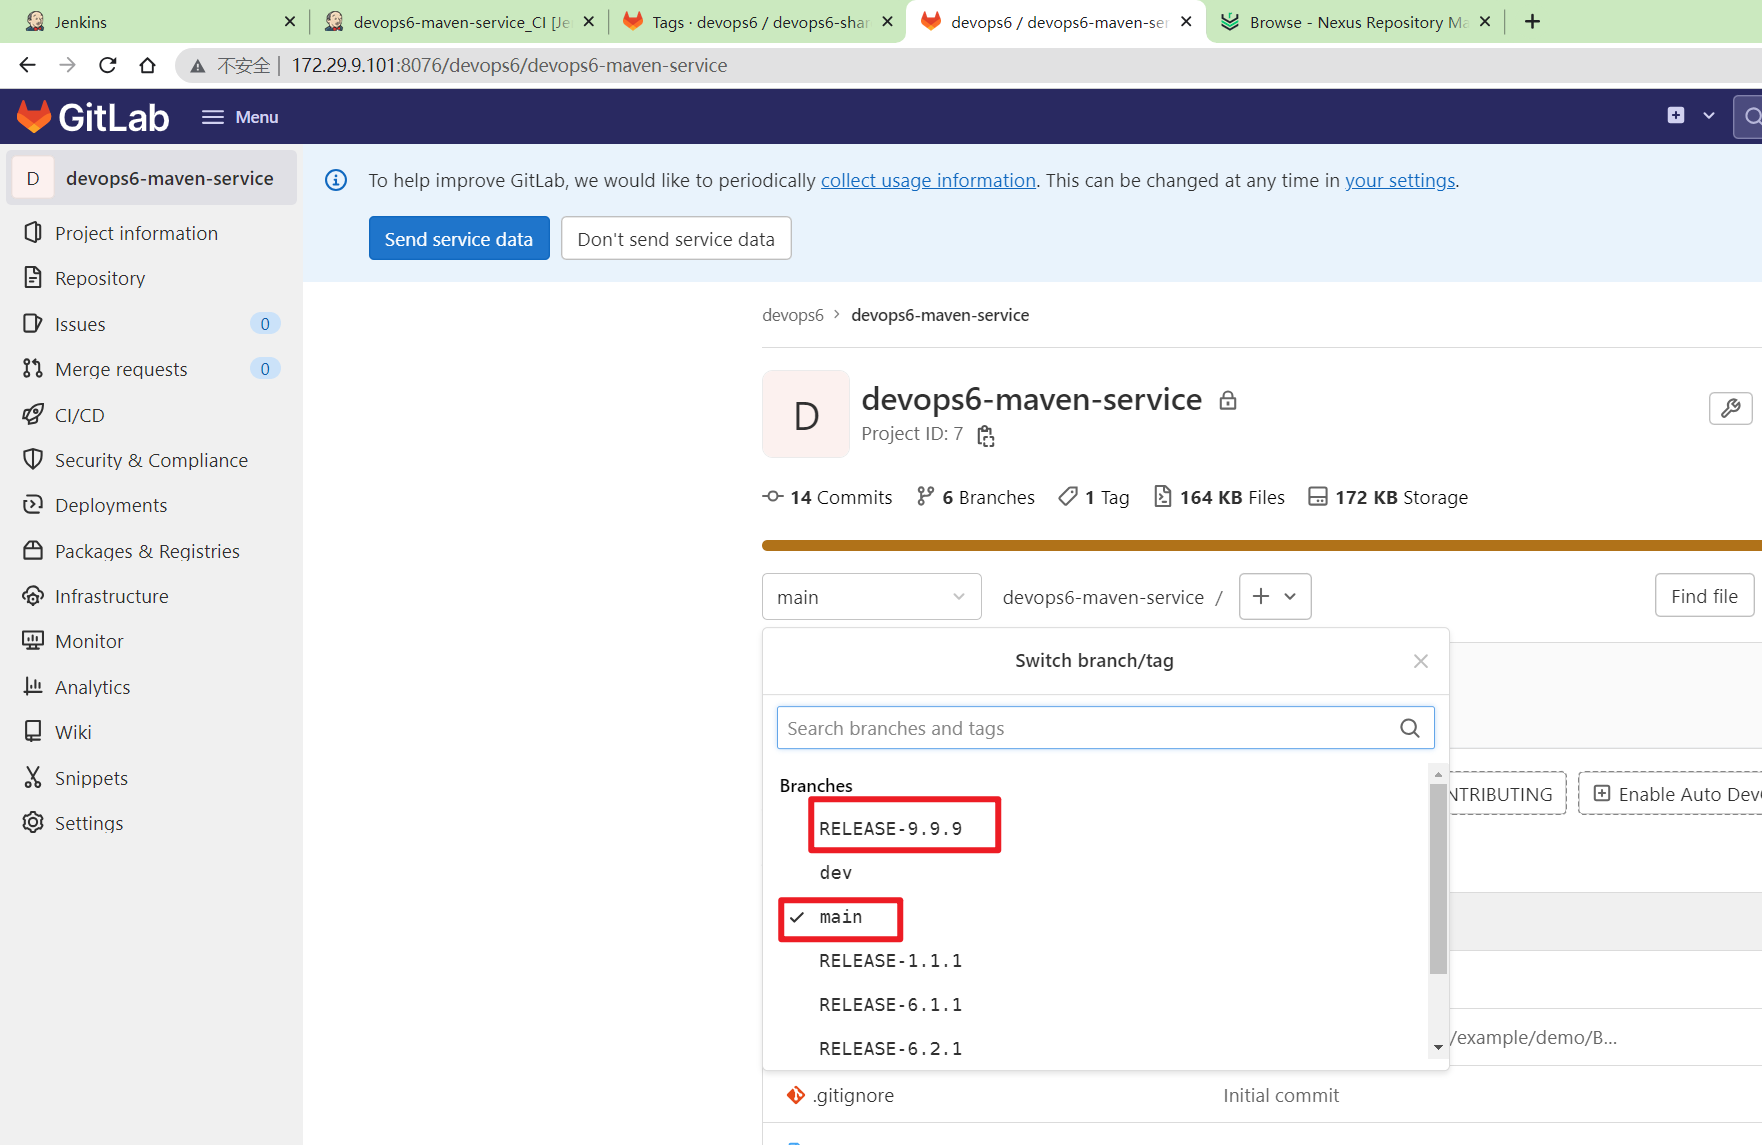
Task: Click the new item plus icon in header
Action: coord(1676,116)
